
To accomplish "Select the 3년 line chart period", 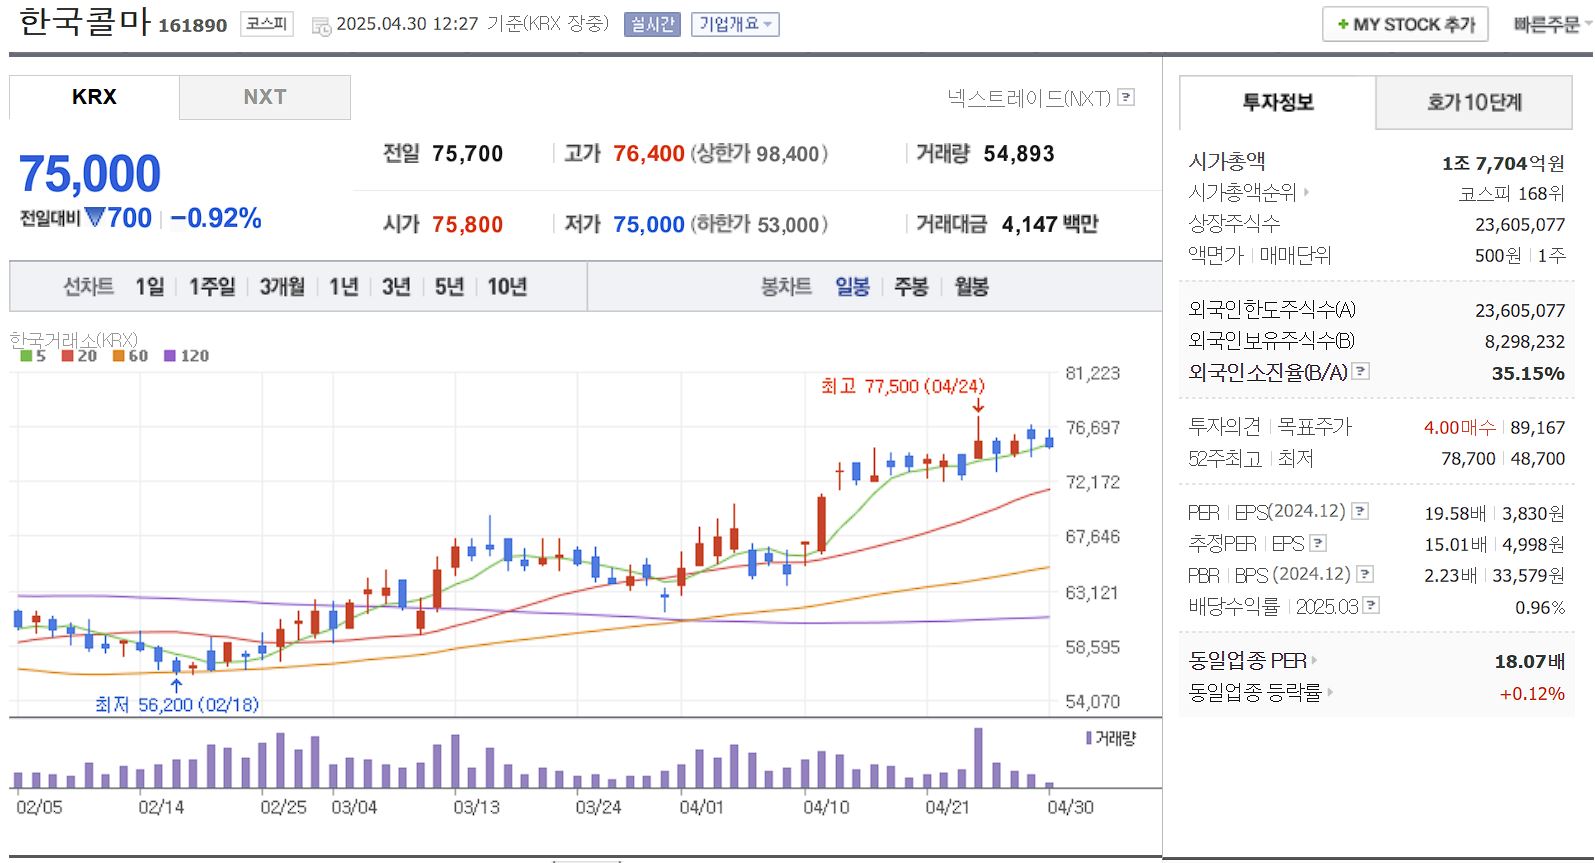I will tap(396, 287).
